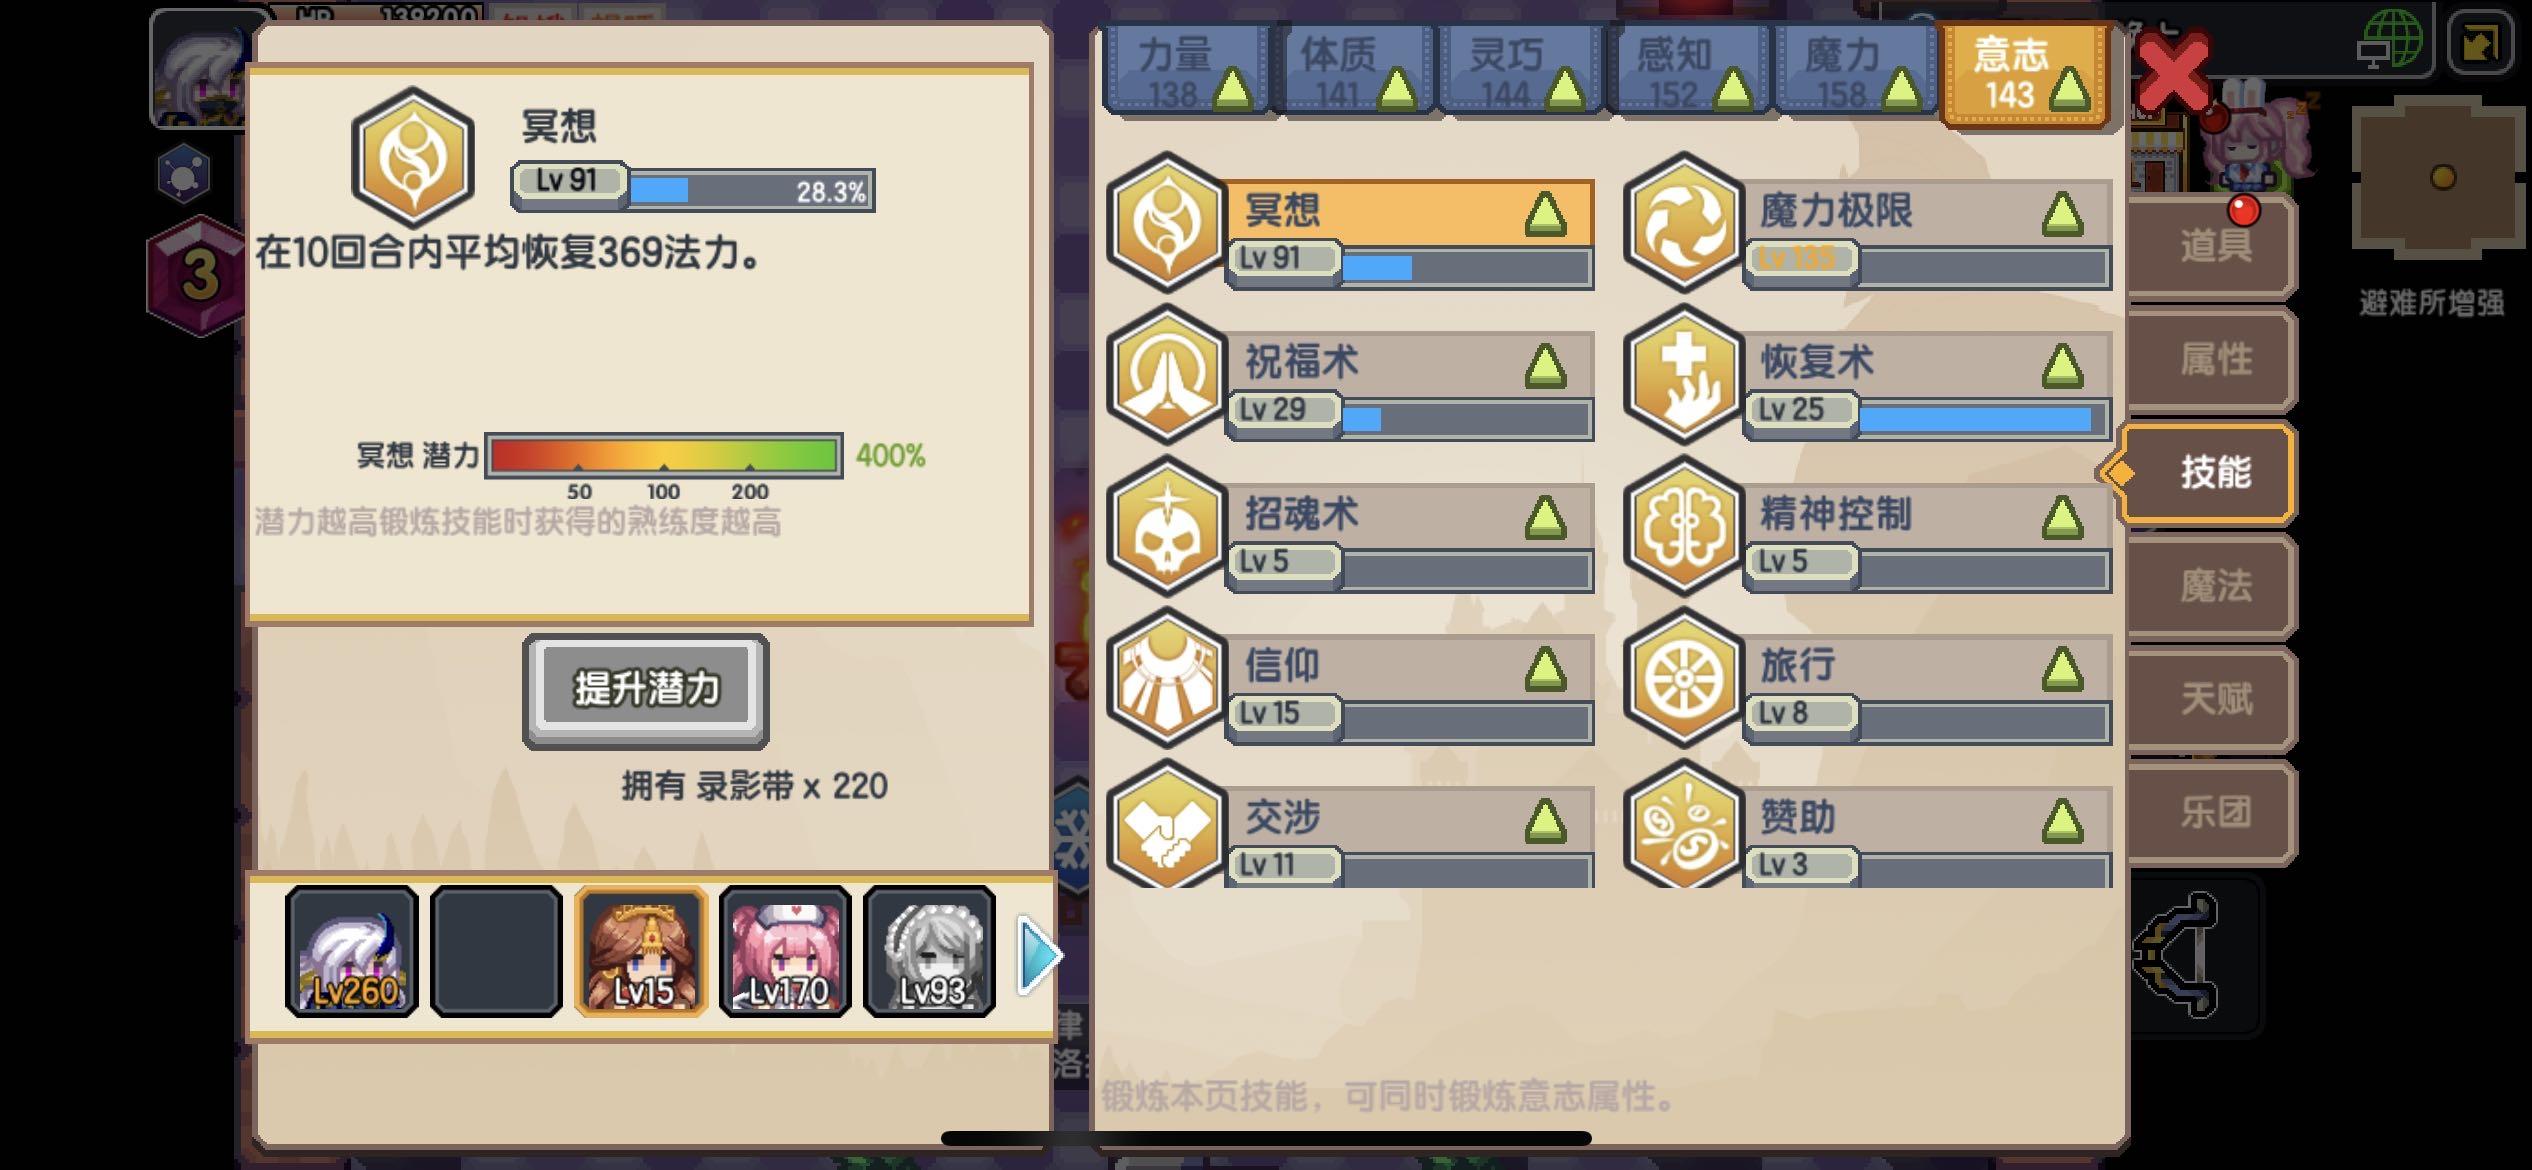
Task: Select the 赞助 coins skill icon
Action: (x=1684, y=826)
